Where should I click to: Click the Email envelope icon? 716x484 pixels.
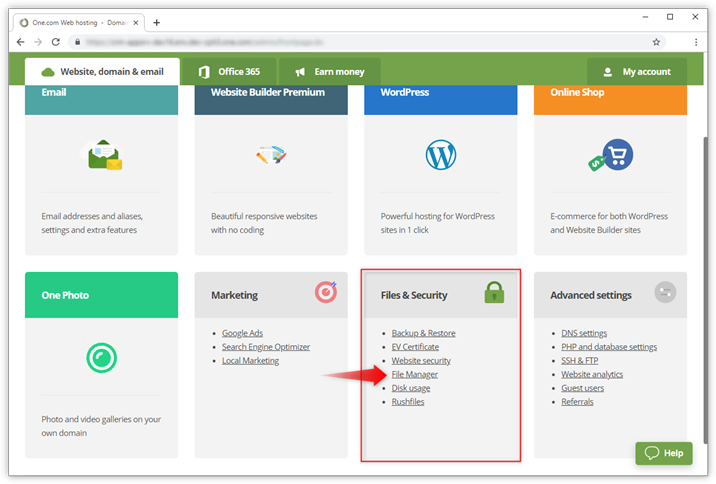click(105, 155)
